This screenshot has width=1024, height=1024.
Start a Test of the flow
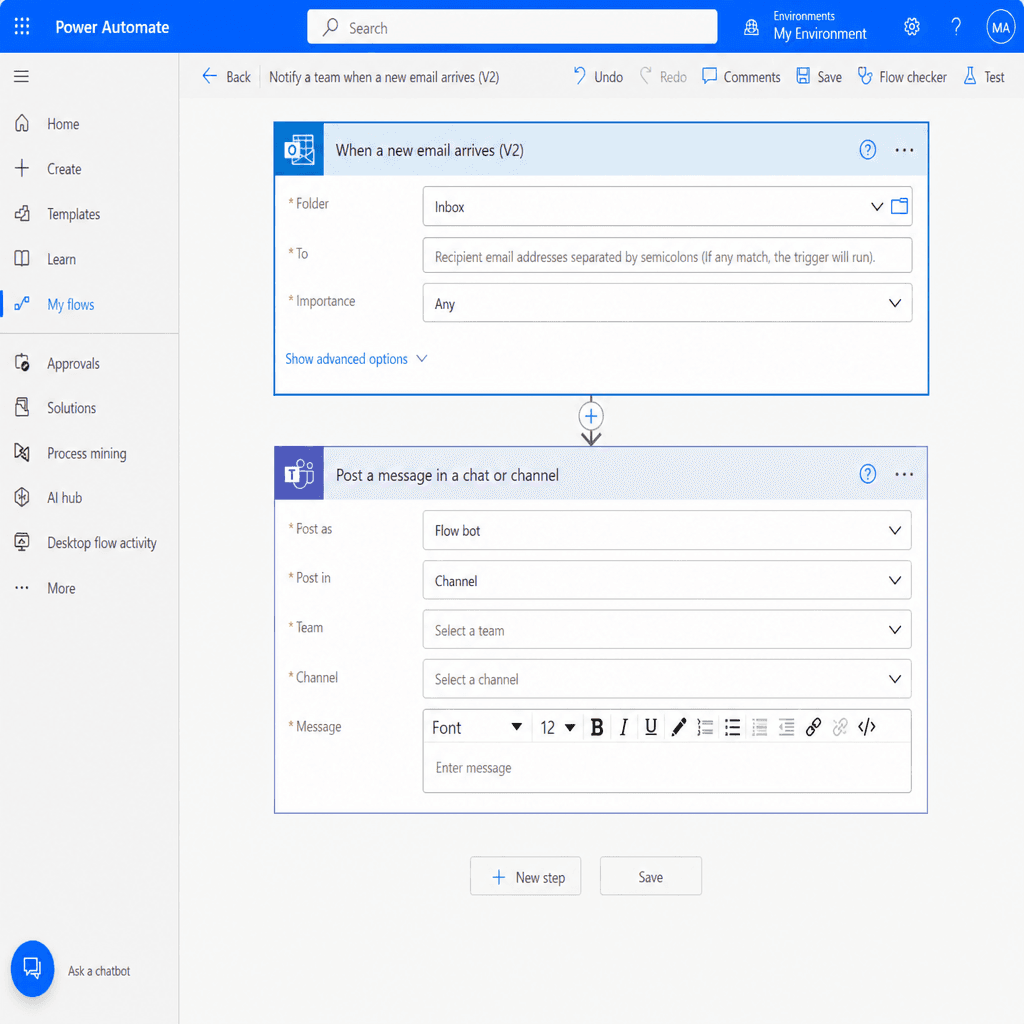pyautogui.click(x=984, y=77)
